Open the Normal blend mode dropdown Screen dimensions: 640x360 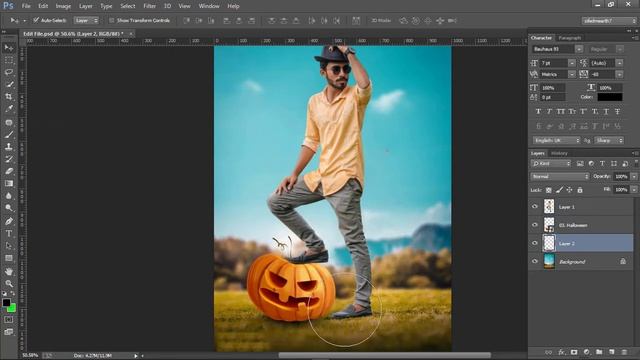pyautogui.click(x=560, y=176)
